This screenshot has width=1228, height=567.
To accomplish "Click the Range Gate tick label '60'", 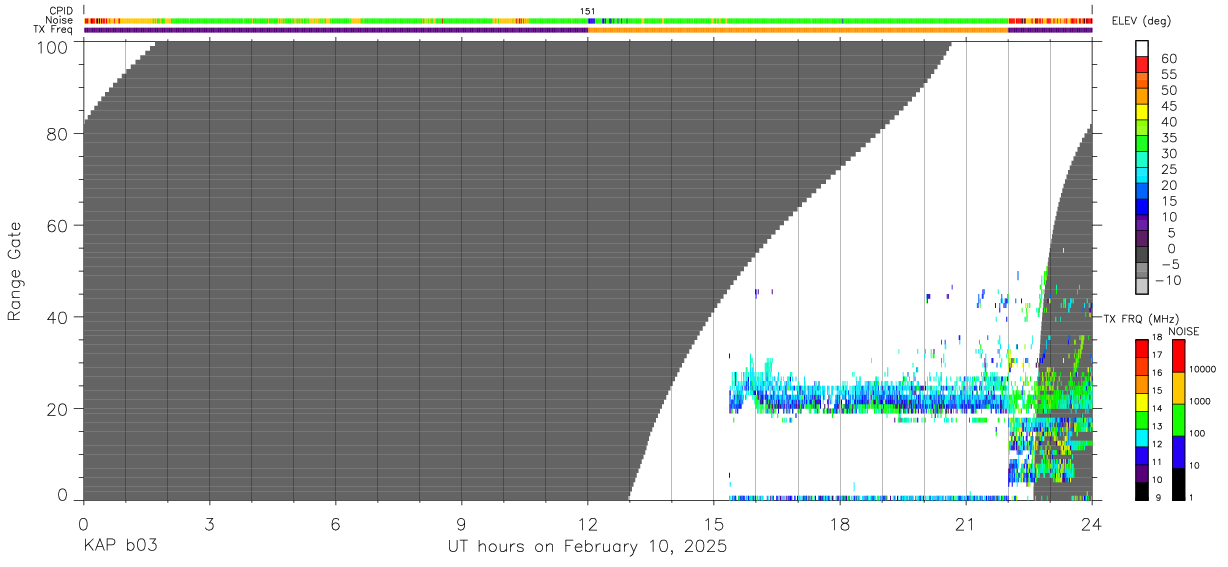I will (x=59, y=225).
